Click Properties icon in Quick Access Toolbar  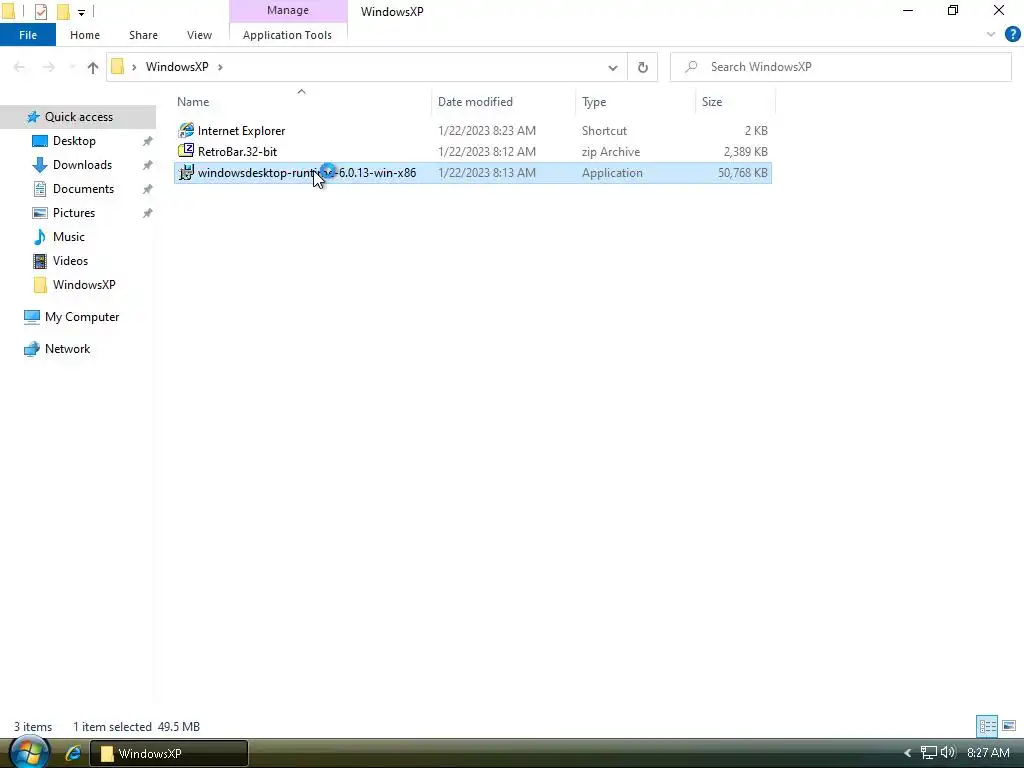pos(40,11)
